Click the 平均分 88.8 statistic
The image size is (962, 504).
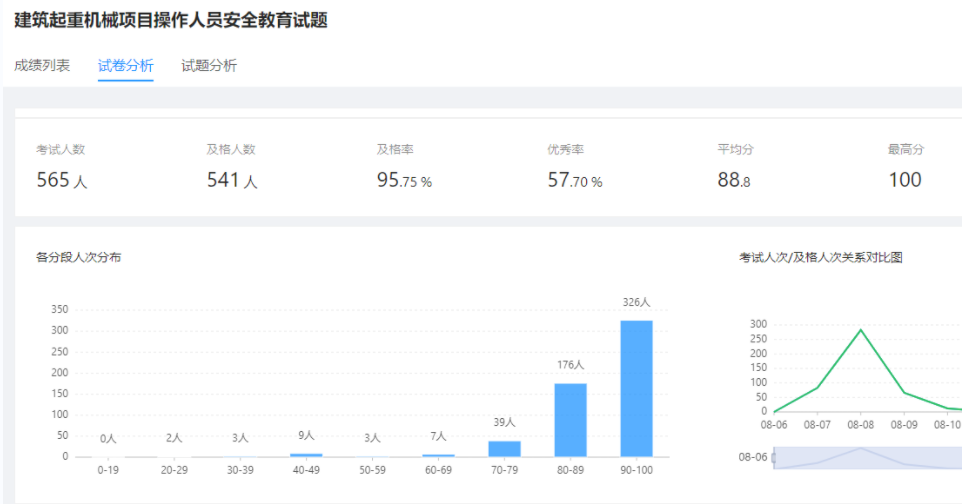tap(734, 180)
